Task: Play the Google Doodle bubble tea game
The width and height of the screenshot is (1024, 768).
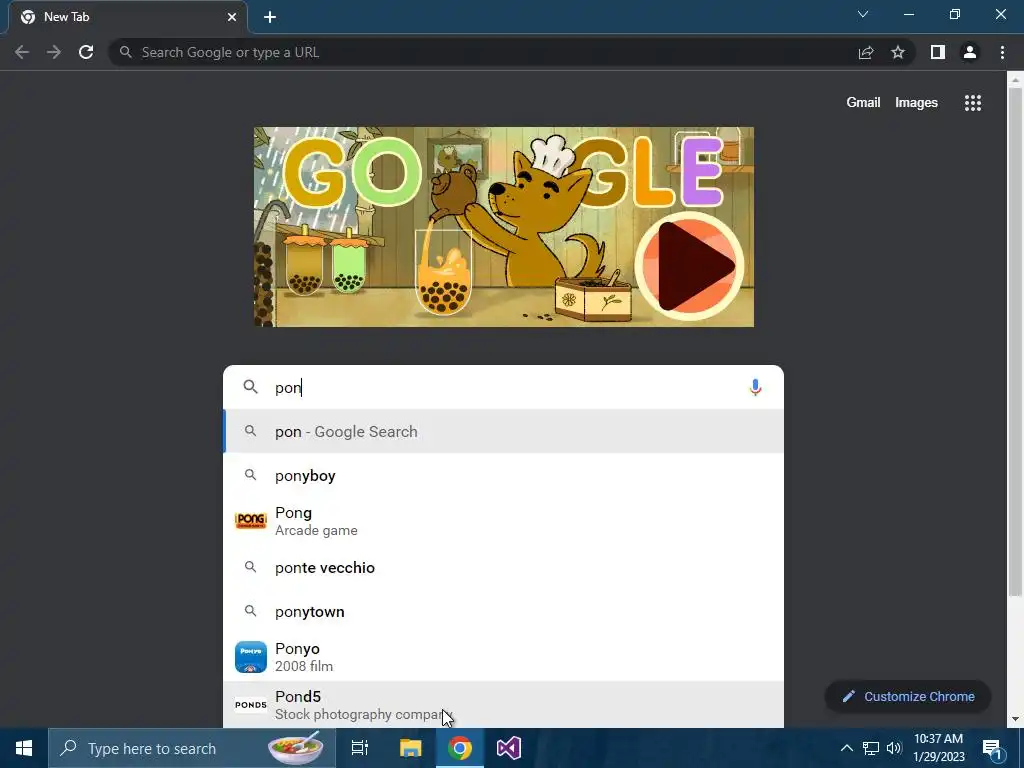Action: click(689, 266)
